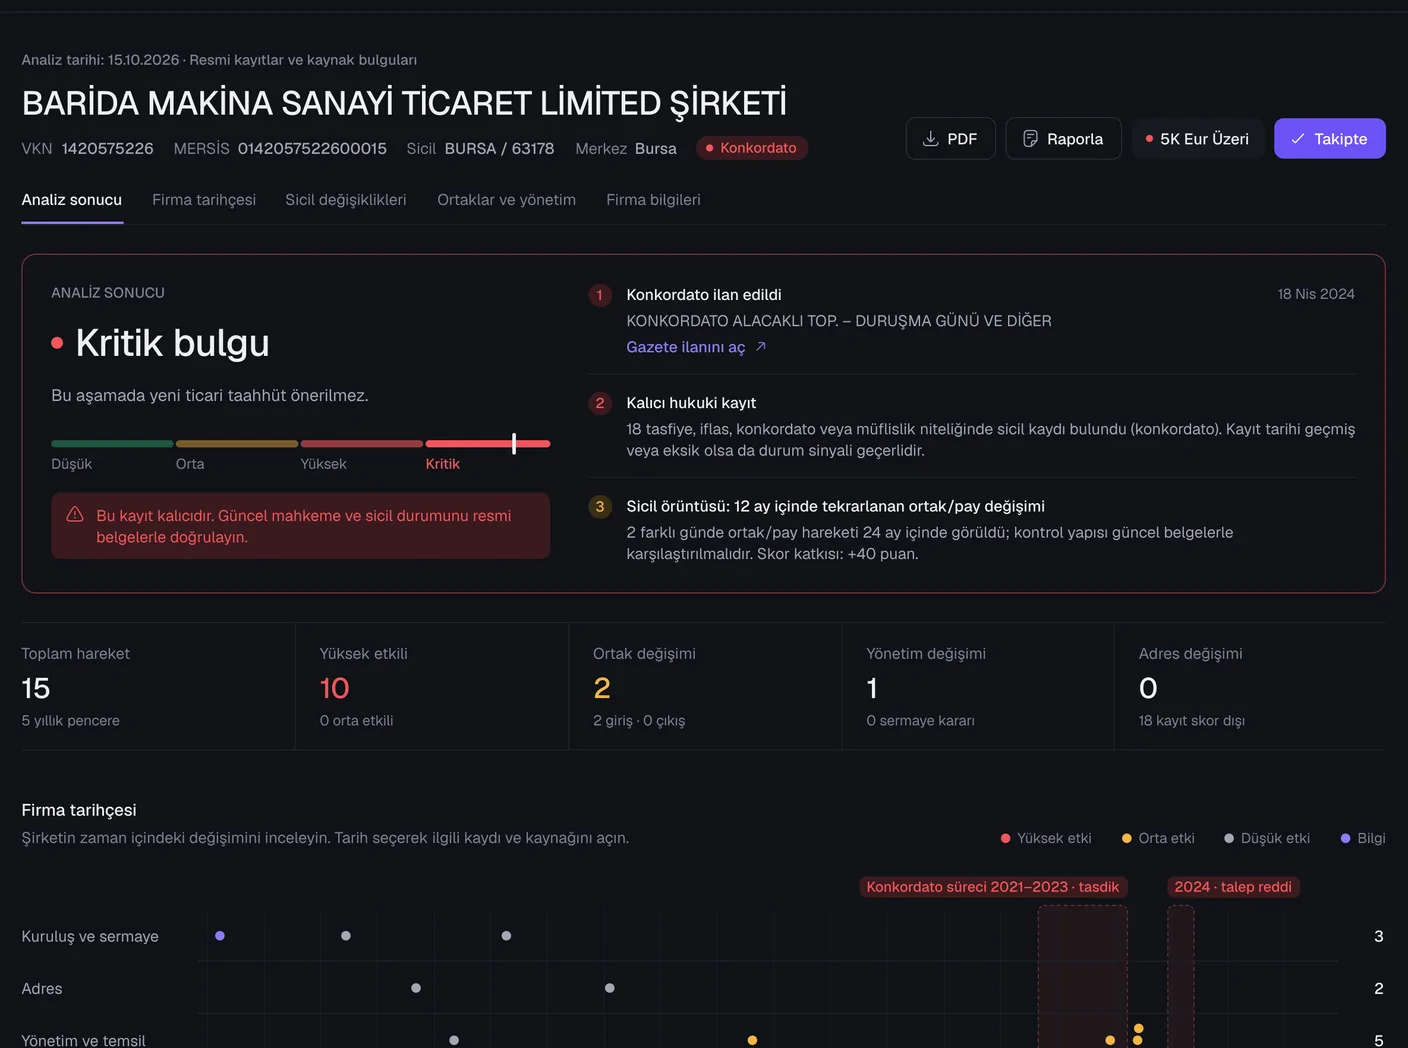1408x1048 pixels.
Task: Open the Gazete ilanını aç link
Action: [x=686, y=347]
